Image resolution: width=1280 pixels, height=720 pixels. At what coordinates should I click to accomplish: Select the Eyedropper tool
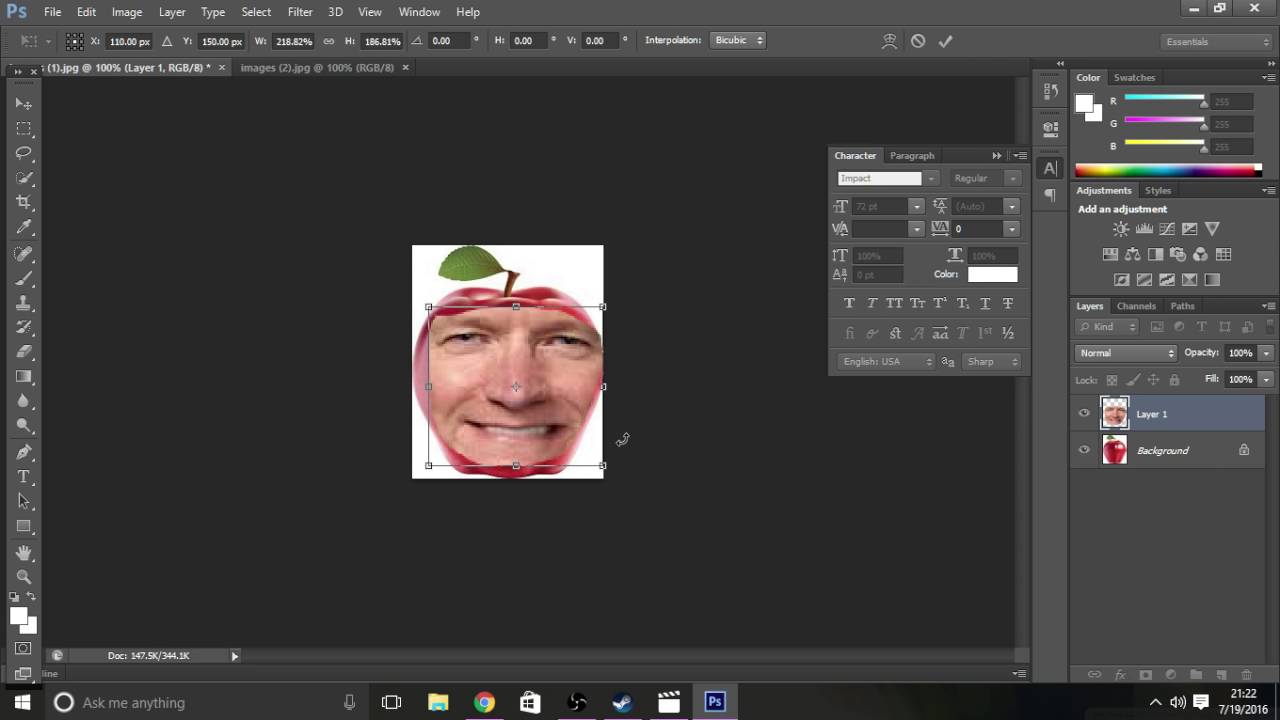pos(24,228)
